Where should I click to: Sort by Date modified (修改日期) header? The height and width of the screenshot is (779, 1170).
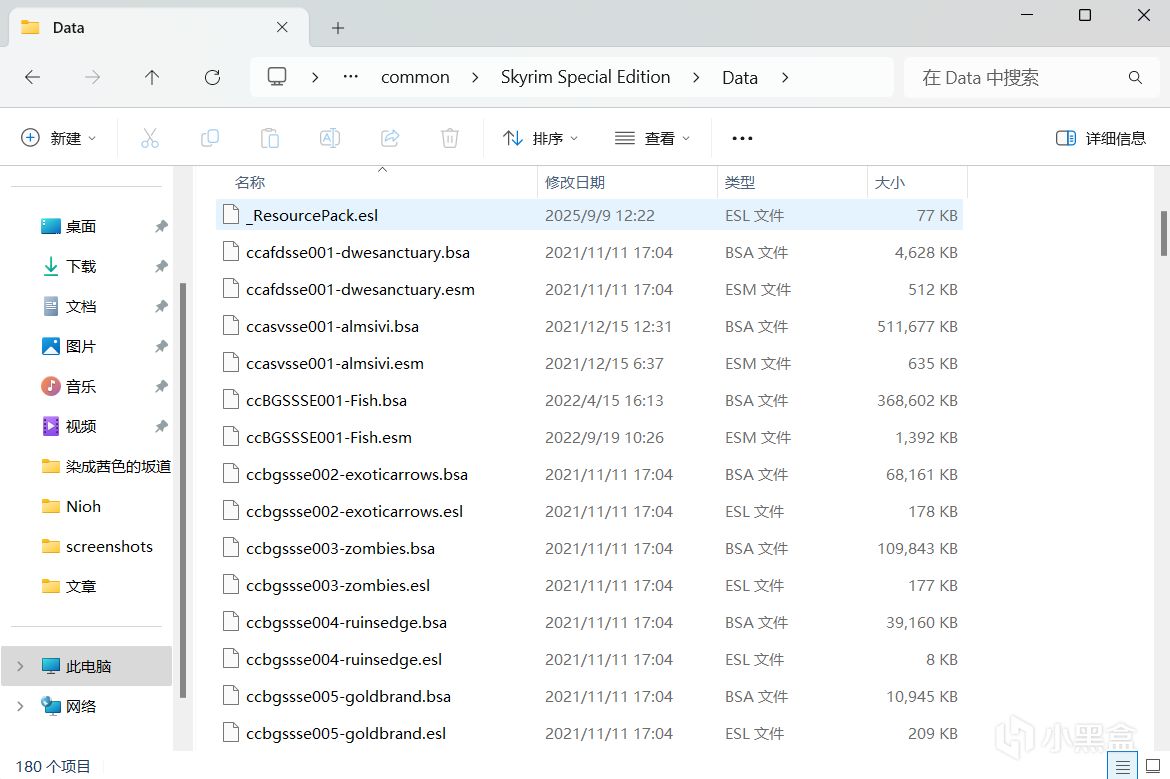627,182
